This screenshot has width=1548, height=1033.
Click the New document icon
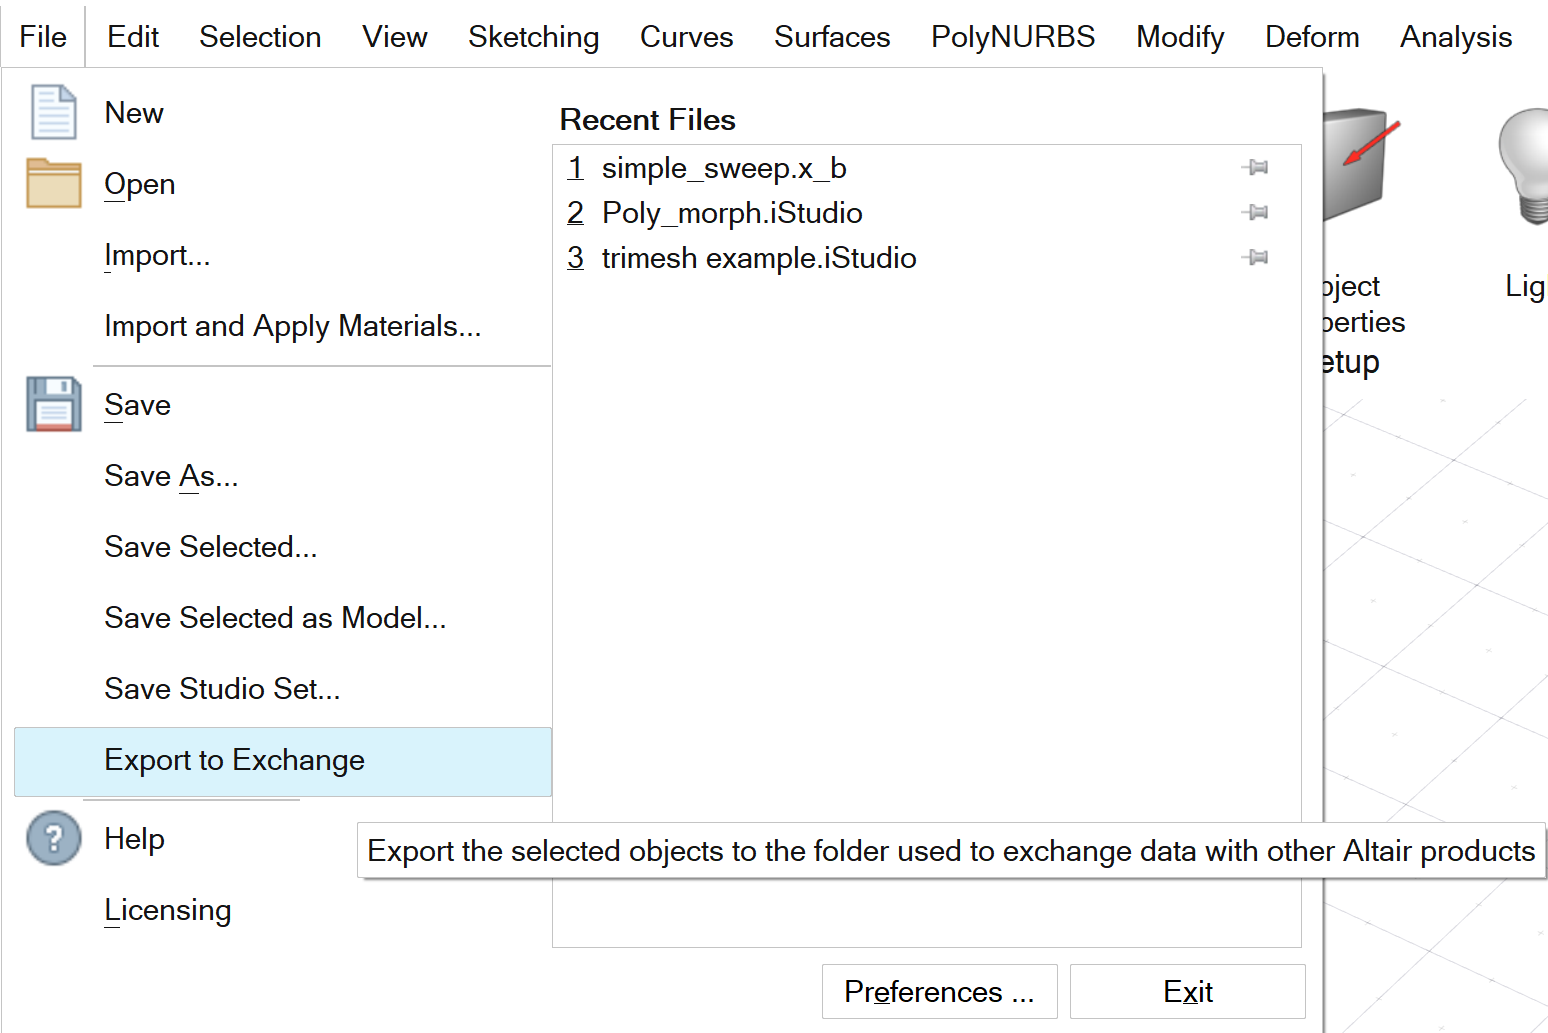tap(53, 112)
